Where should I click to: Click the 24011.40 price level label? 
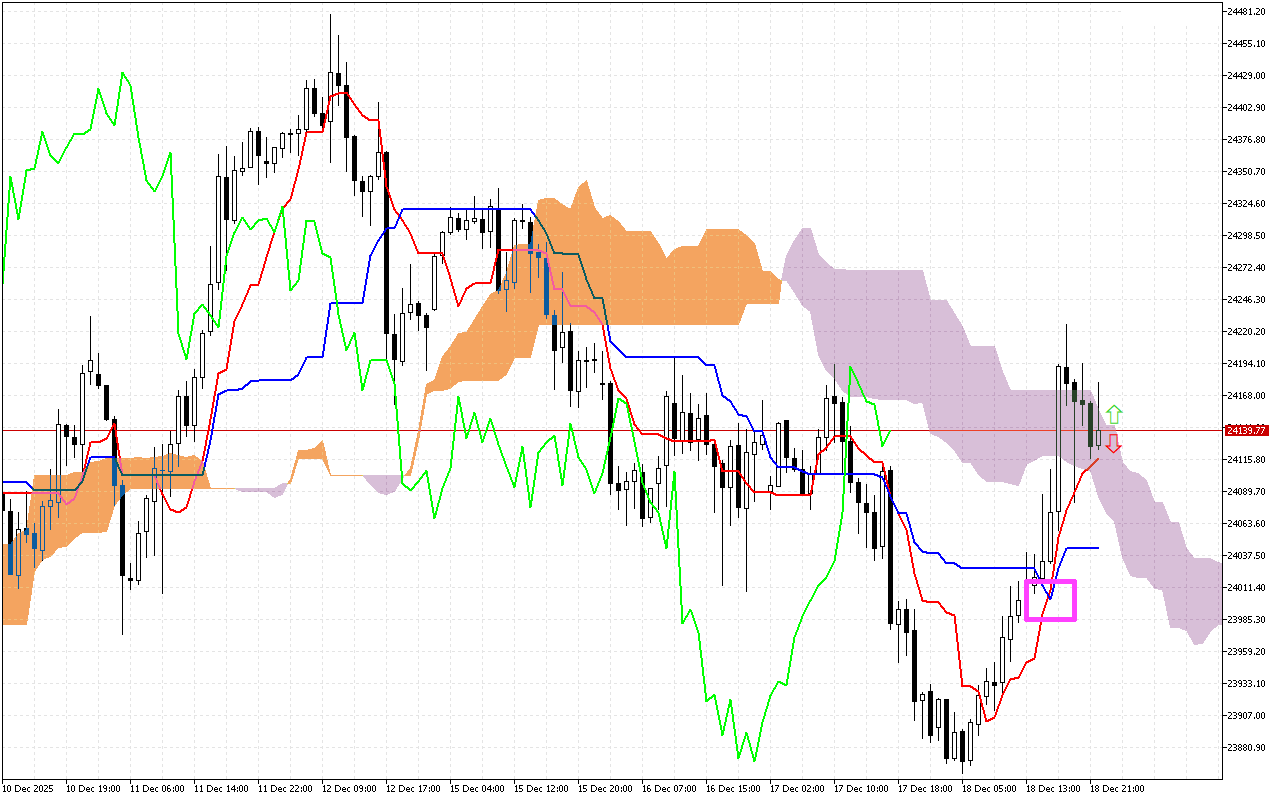(1247, 587)
